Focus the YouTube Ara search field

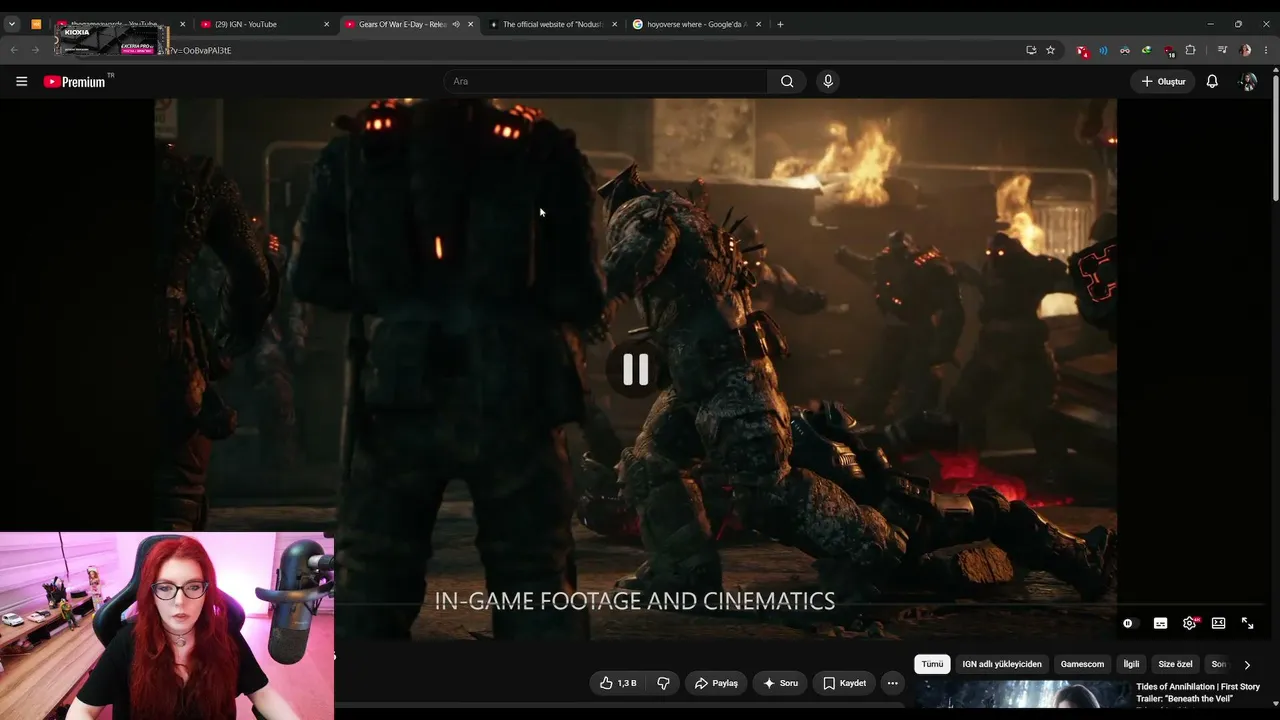(605, 82)
